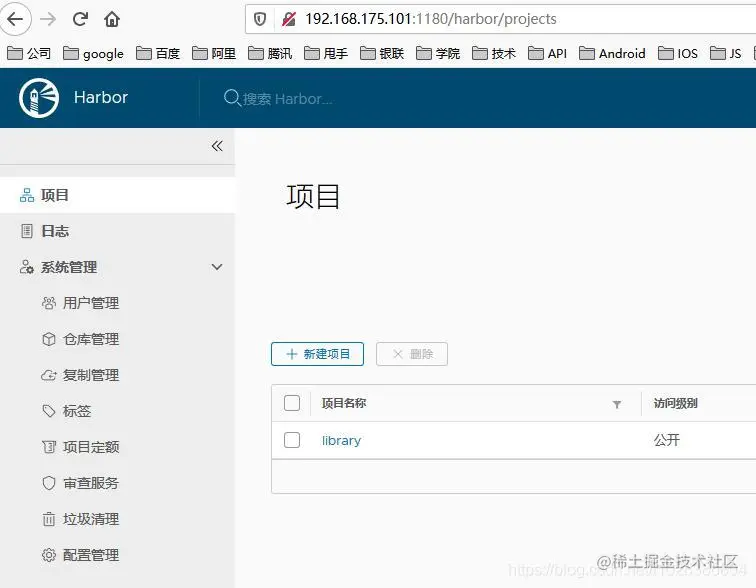Focus the 搜索 Harbor search field
Viewport: 756px width, 588px height.
[x=287, y=99]
